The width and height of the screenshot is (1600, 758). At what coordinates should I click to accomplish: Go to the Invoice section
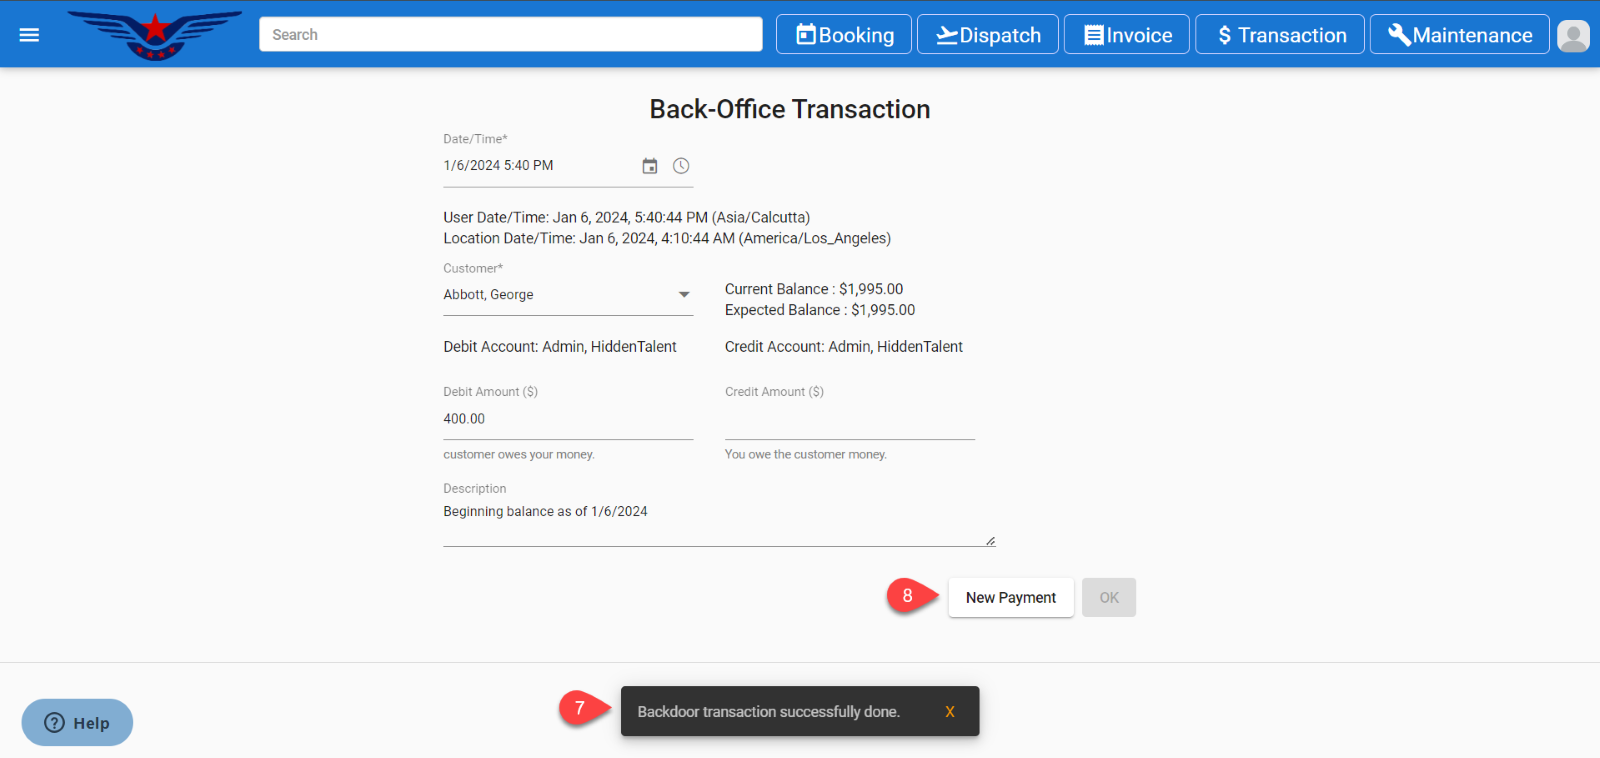[x=1127, y=35]
